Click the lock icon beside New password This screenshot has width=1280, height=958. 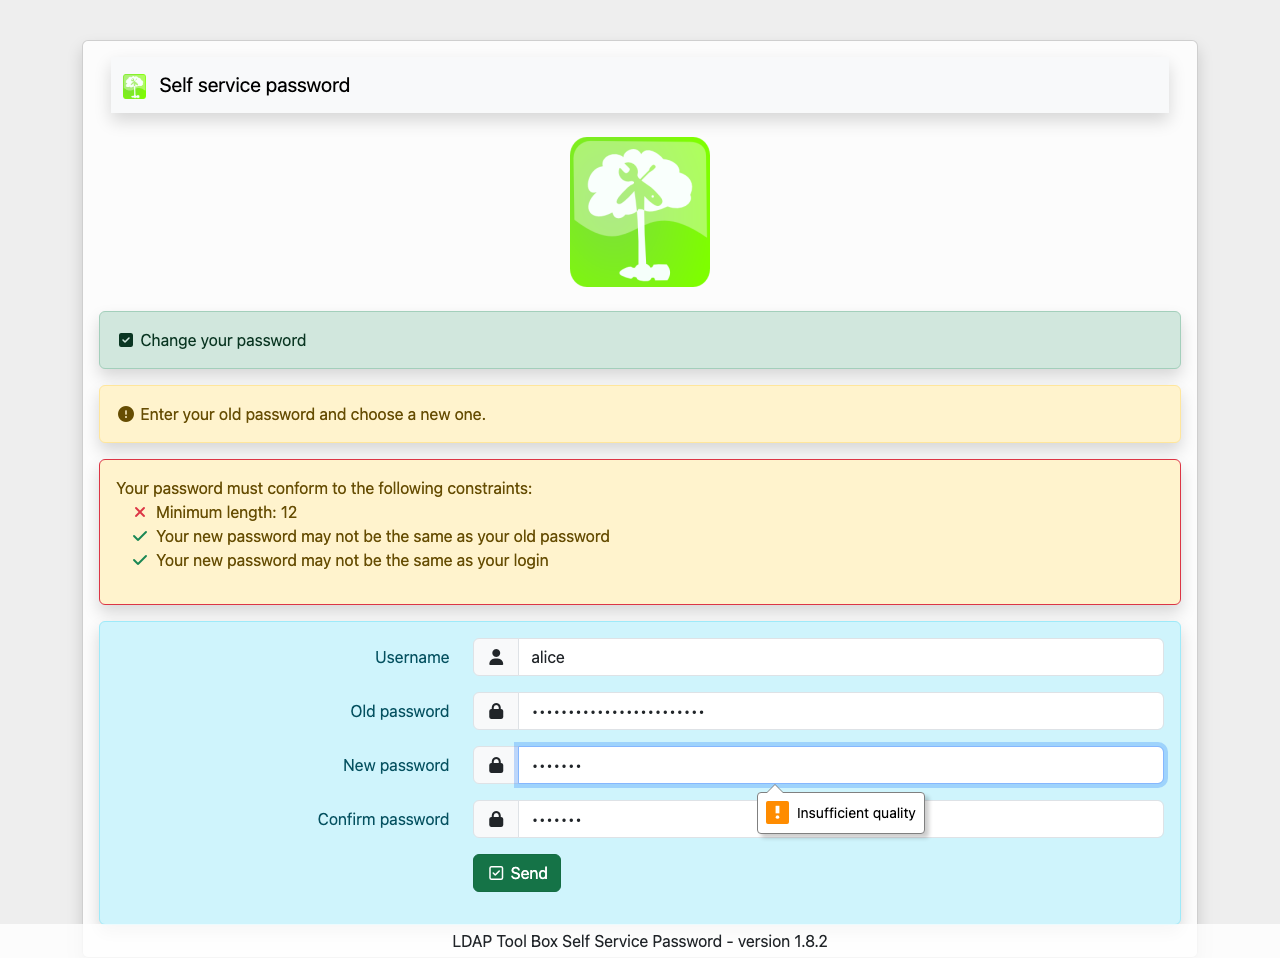click(496, 765)
